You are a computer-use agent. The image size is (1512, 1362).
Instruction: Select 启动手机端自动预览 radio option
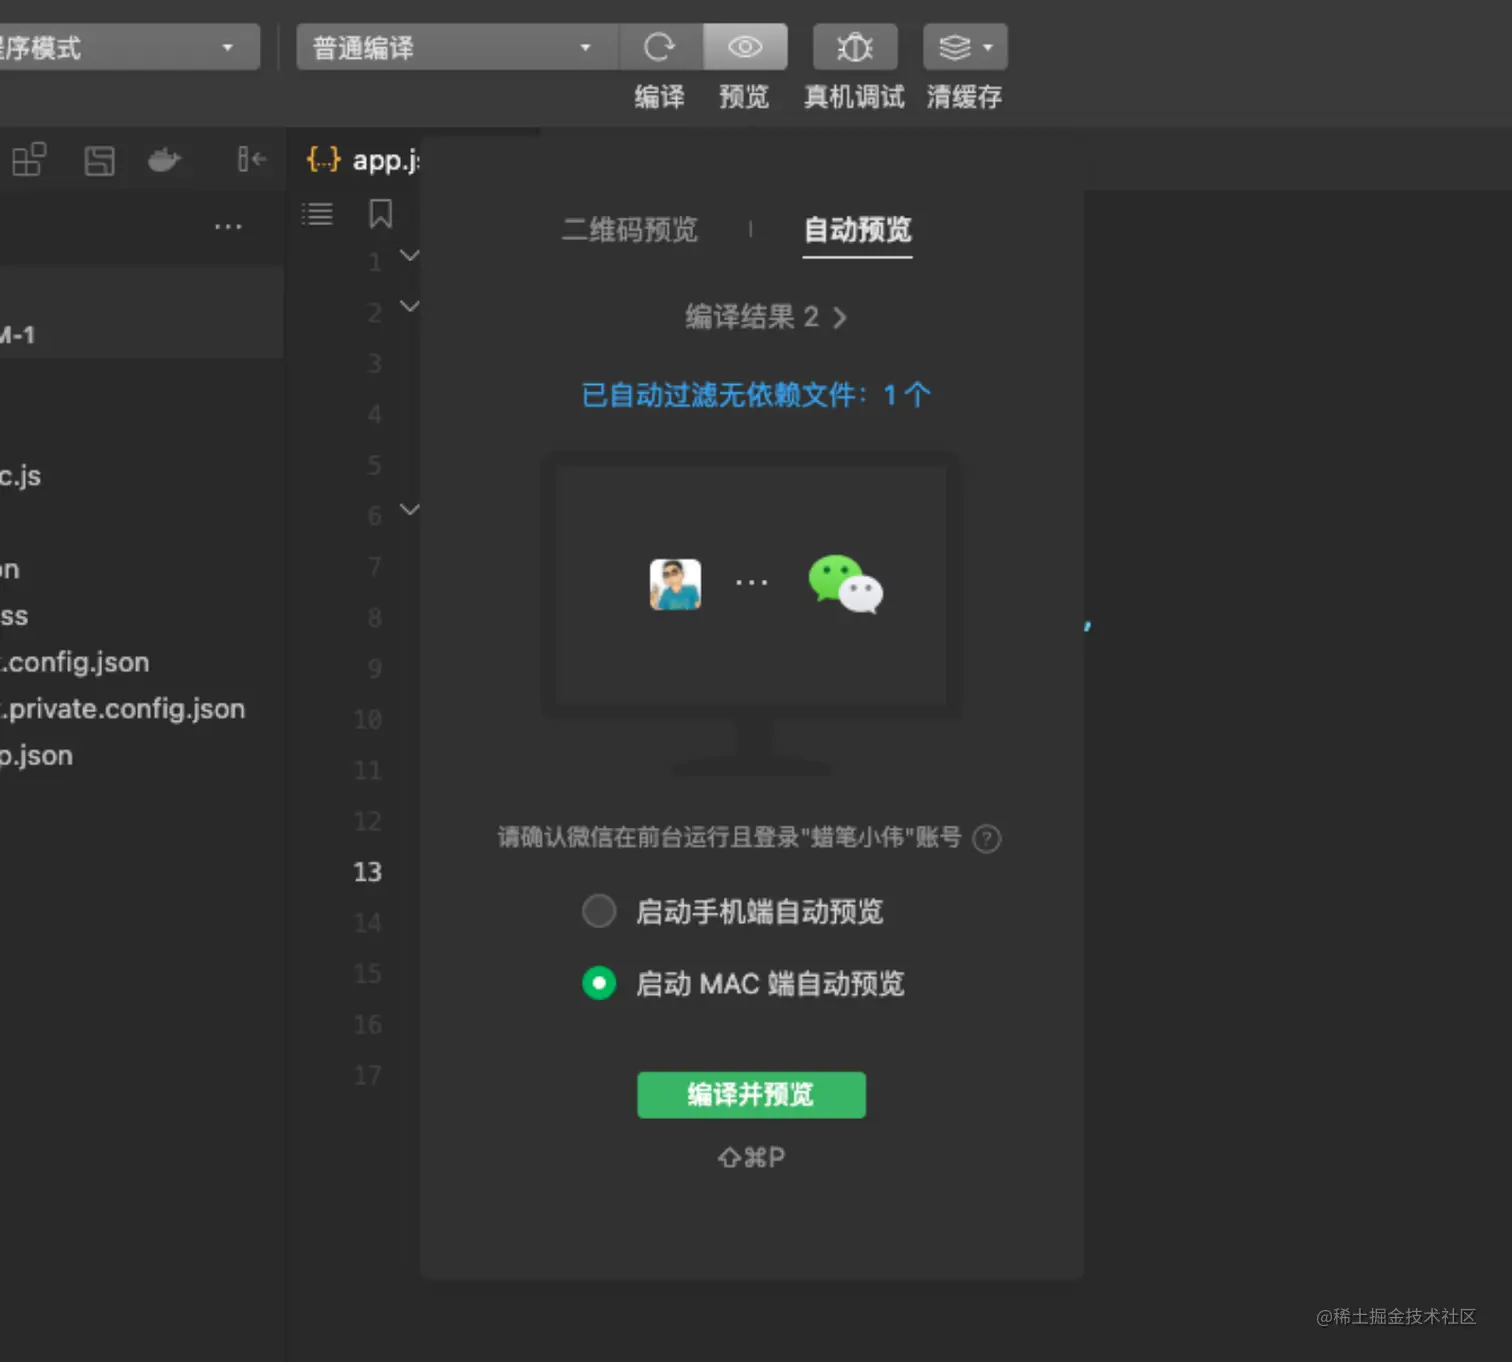click(598, 911)
